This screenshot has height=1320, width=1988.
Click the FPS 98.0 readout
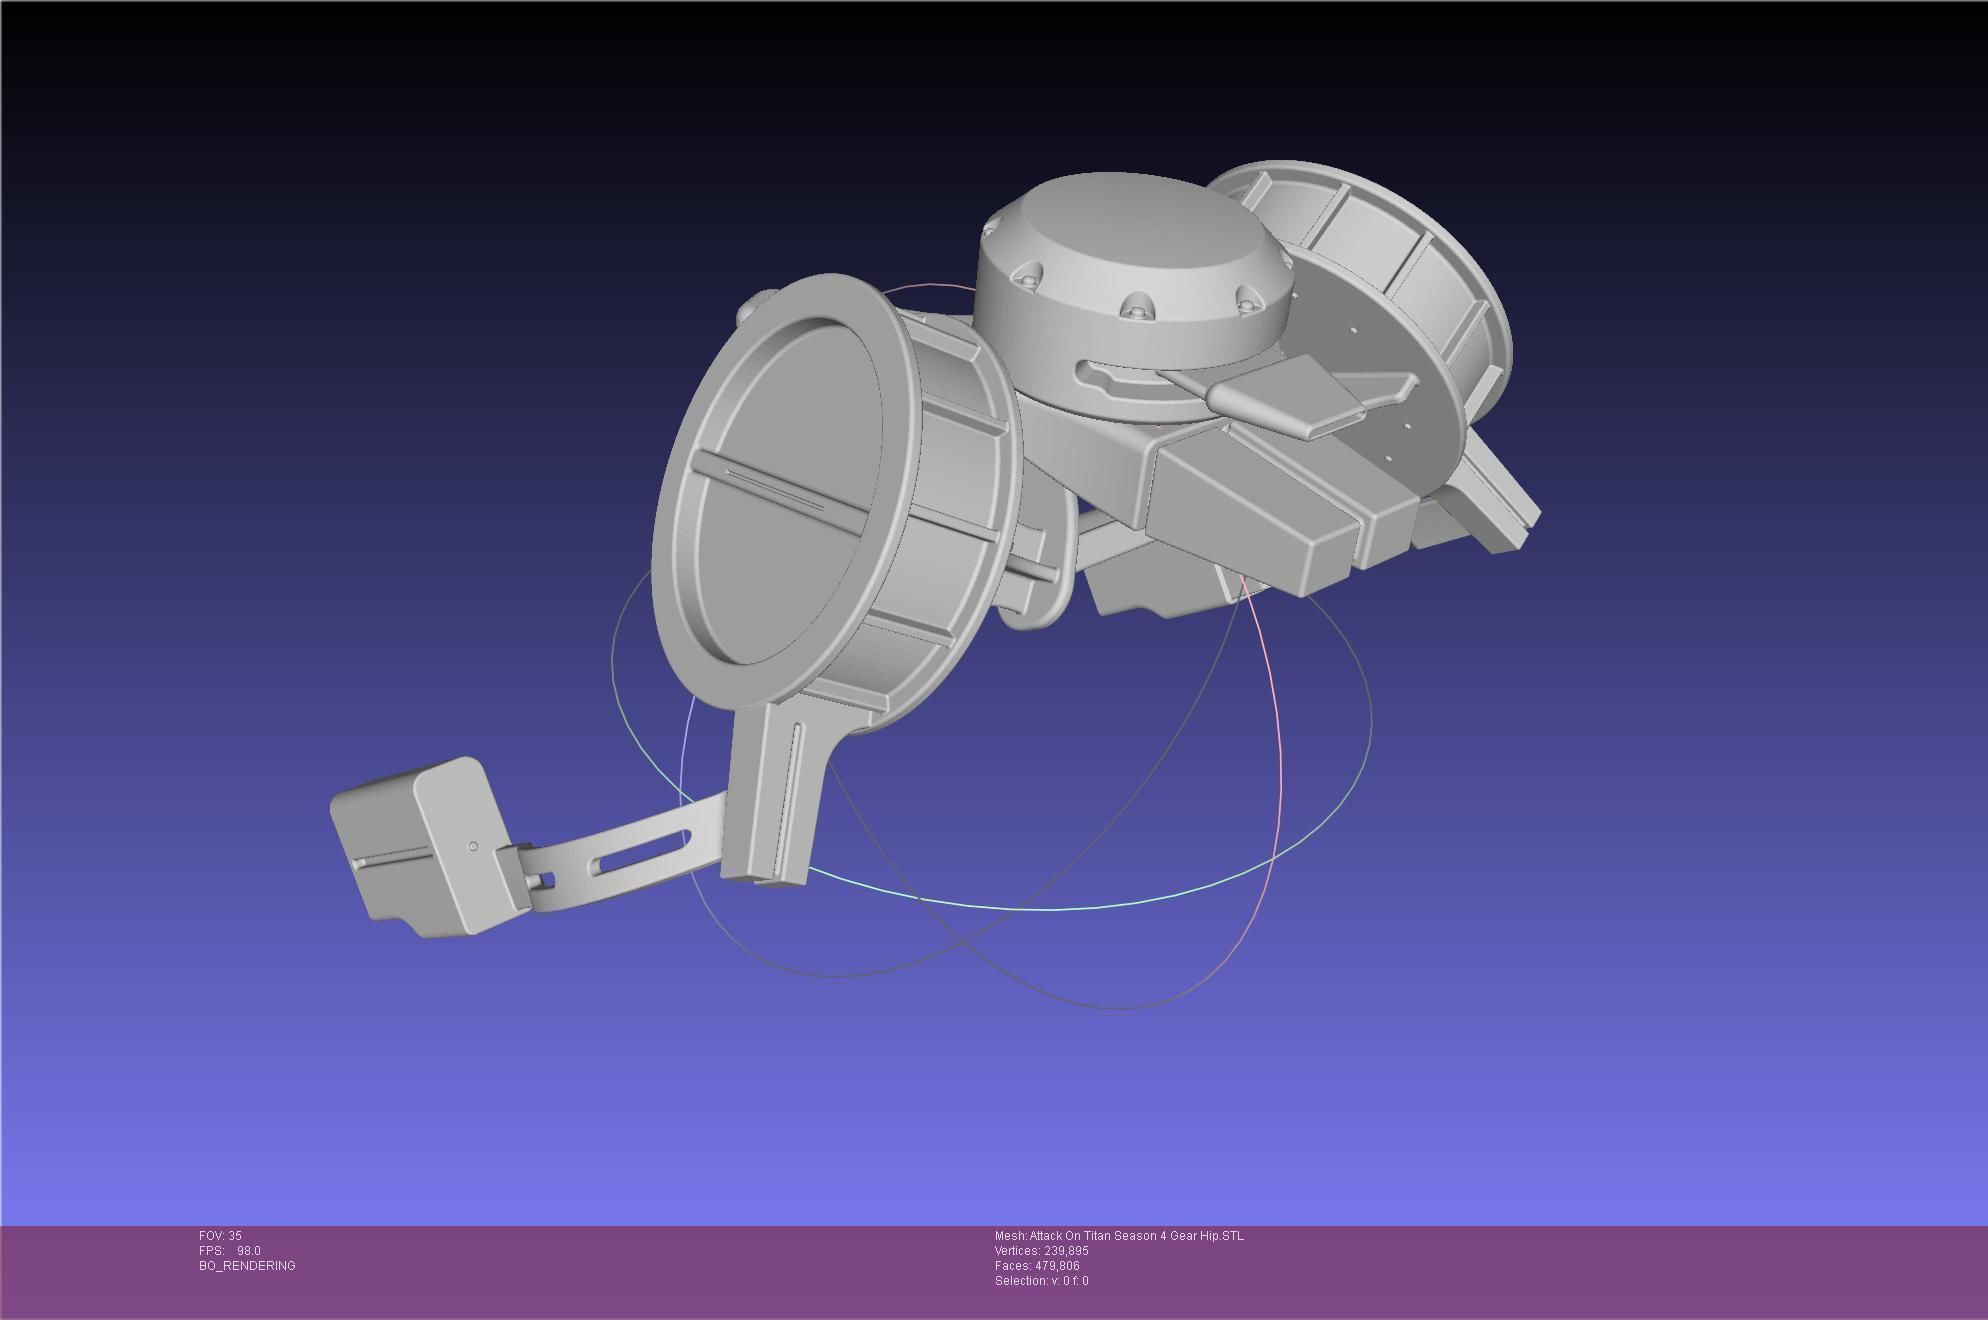229,1251
